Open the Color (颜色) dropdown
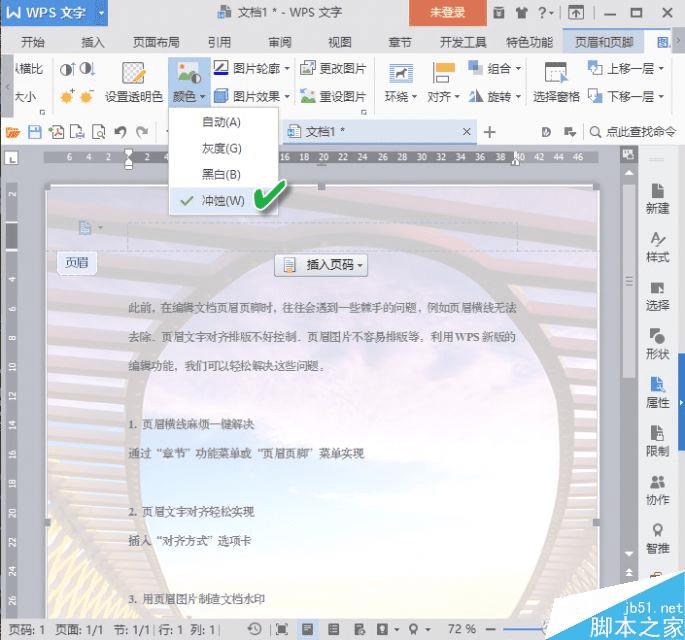Screen dimensions: 685x640 pyautogui.click(x=189, y=83)
